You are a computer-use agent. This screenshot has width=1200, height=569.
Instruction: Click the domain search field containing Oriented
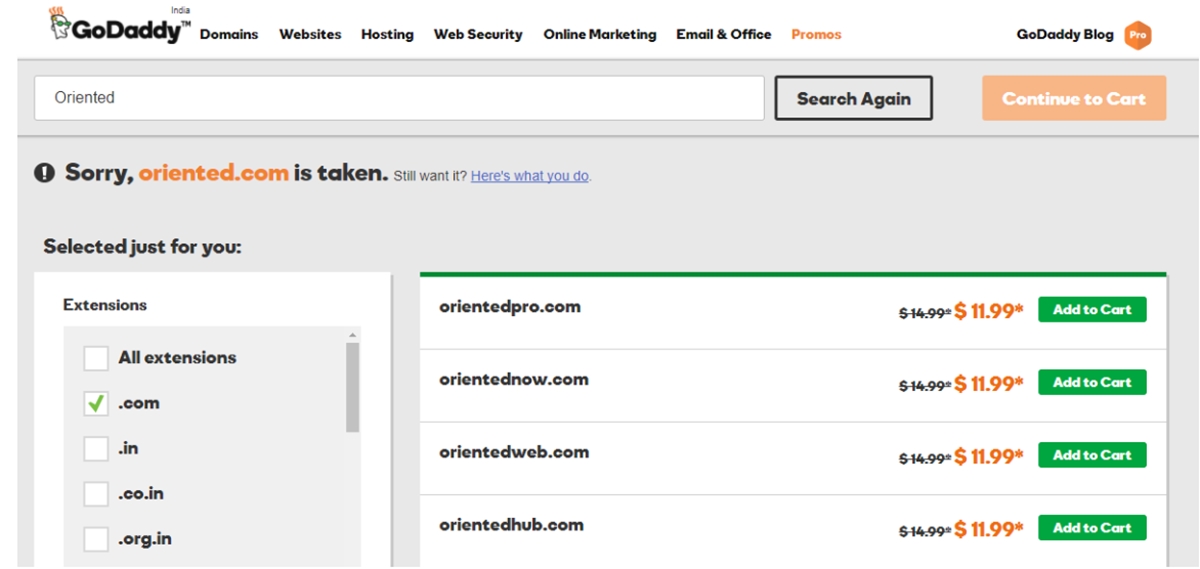399,98
